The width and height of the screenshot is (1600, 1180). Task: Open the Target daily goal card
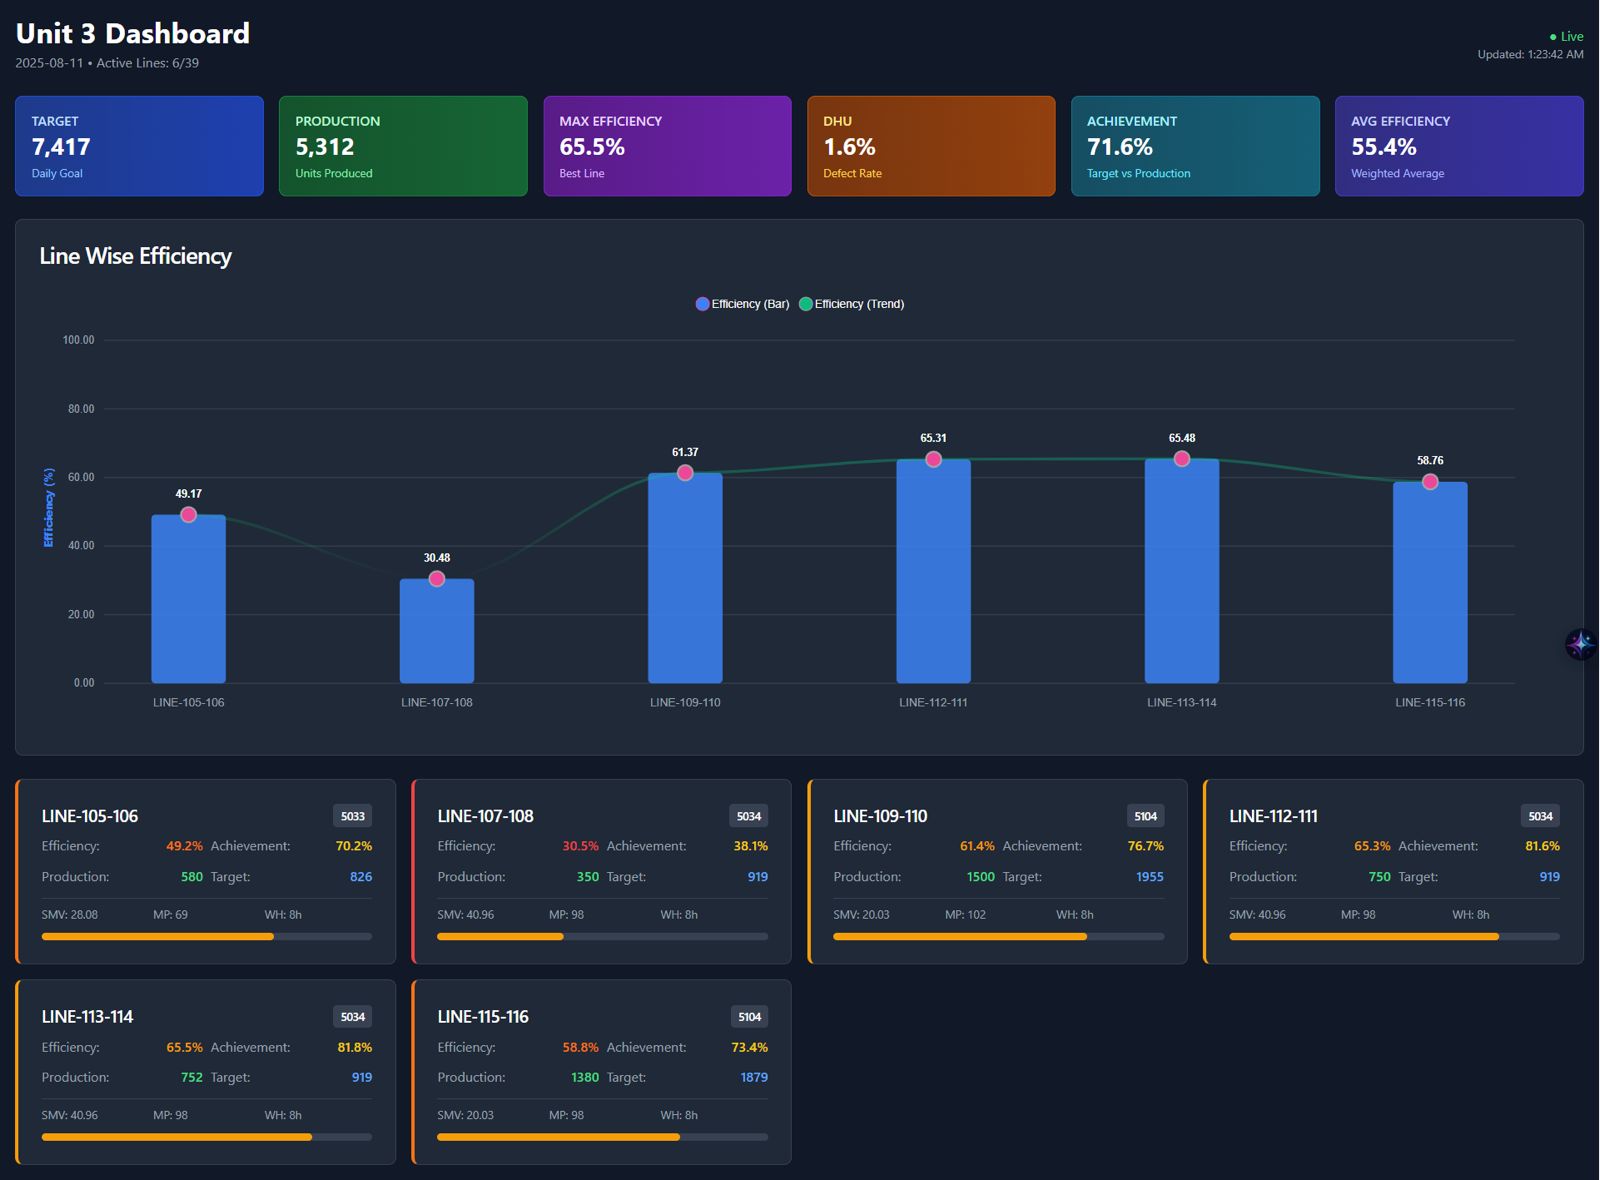tap(139, 146)
